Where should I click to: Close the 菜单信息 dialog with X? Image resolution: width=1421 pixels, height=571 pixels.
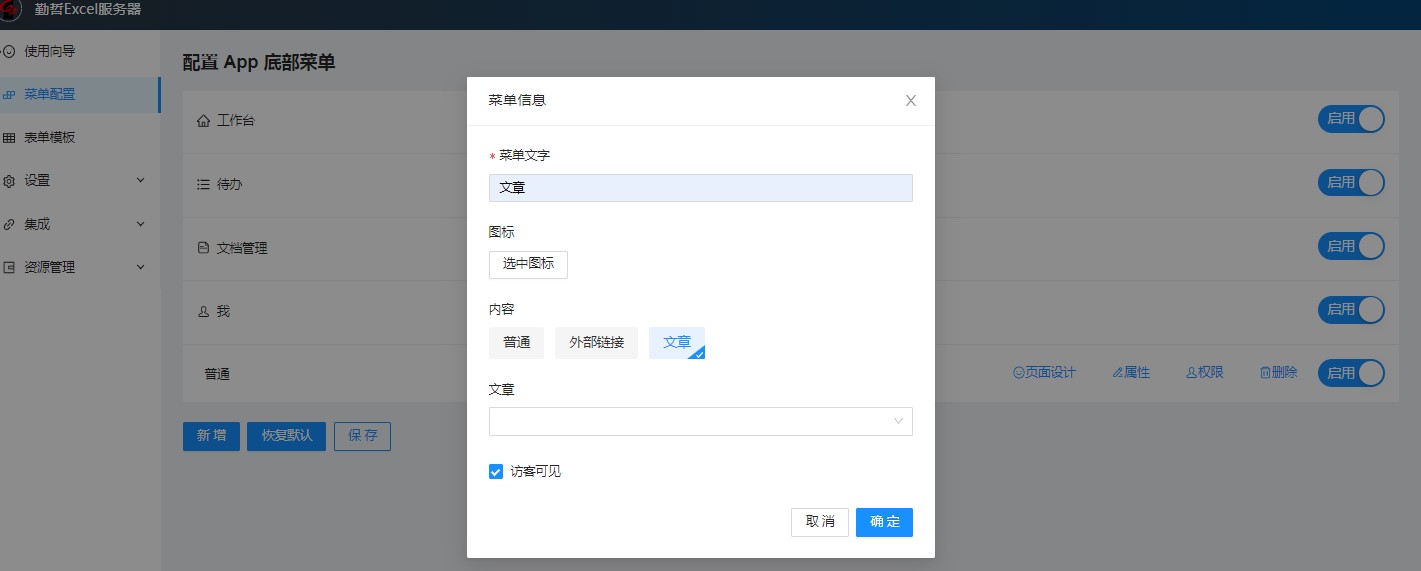pos(910,101)
